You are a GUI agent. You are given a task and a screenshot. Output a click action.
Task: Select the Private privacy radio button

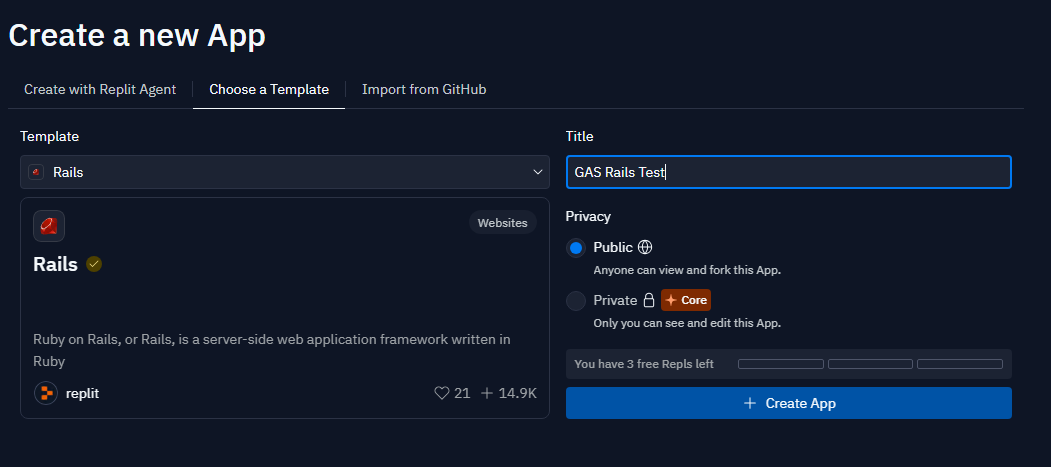(576, 301)
